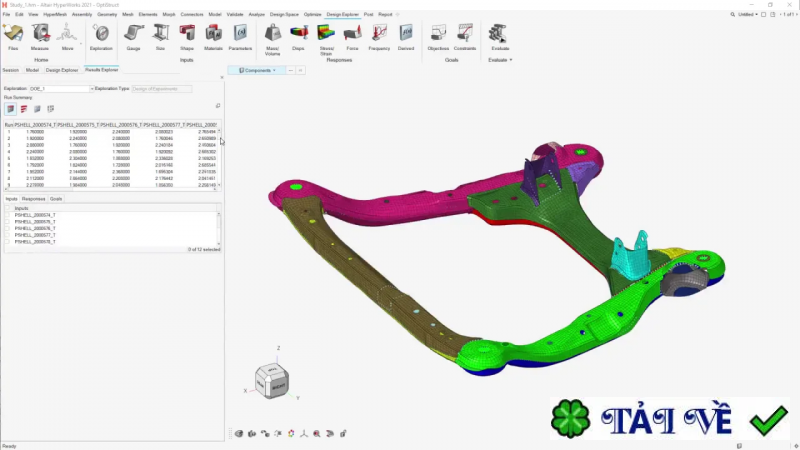Screen dimensions: 800x450
Task: Open the Files tool in the ribbon
Action: tap(13, 37)
